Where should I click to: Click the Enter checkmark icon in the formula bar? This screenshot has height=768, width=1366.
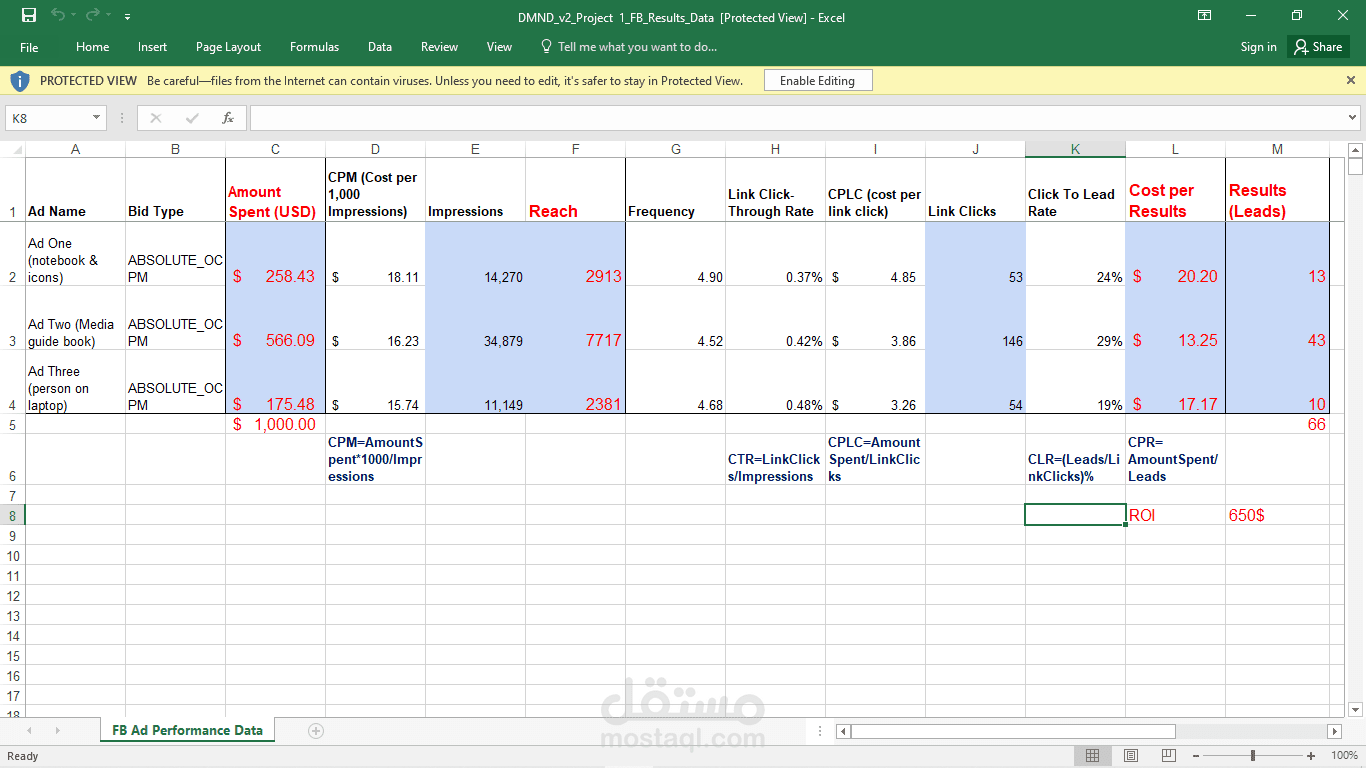click(192, 118)
